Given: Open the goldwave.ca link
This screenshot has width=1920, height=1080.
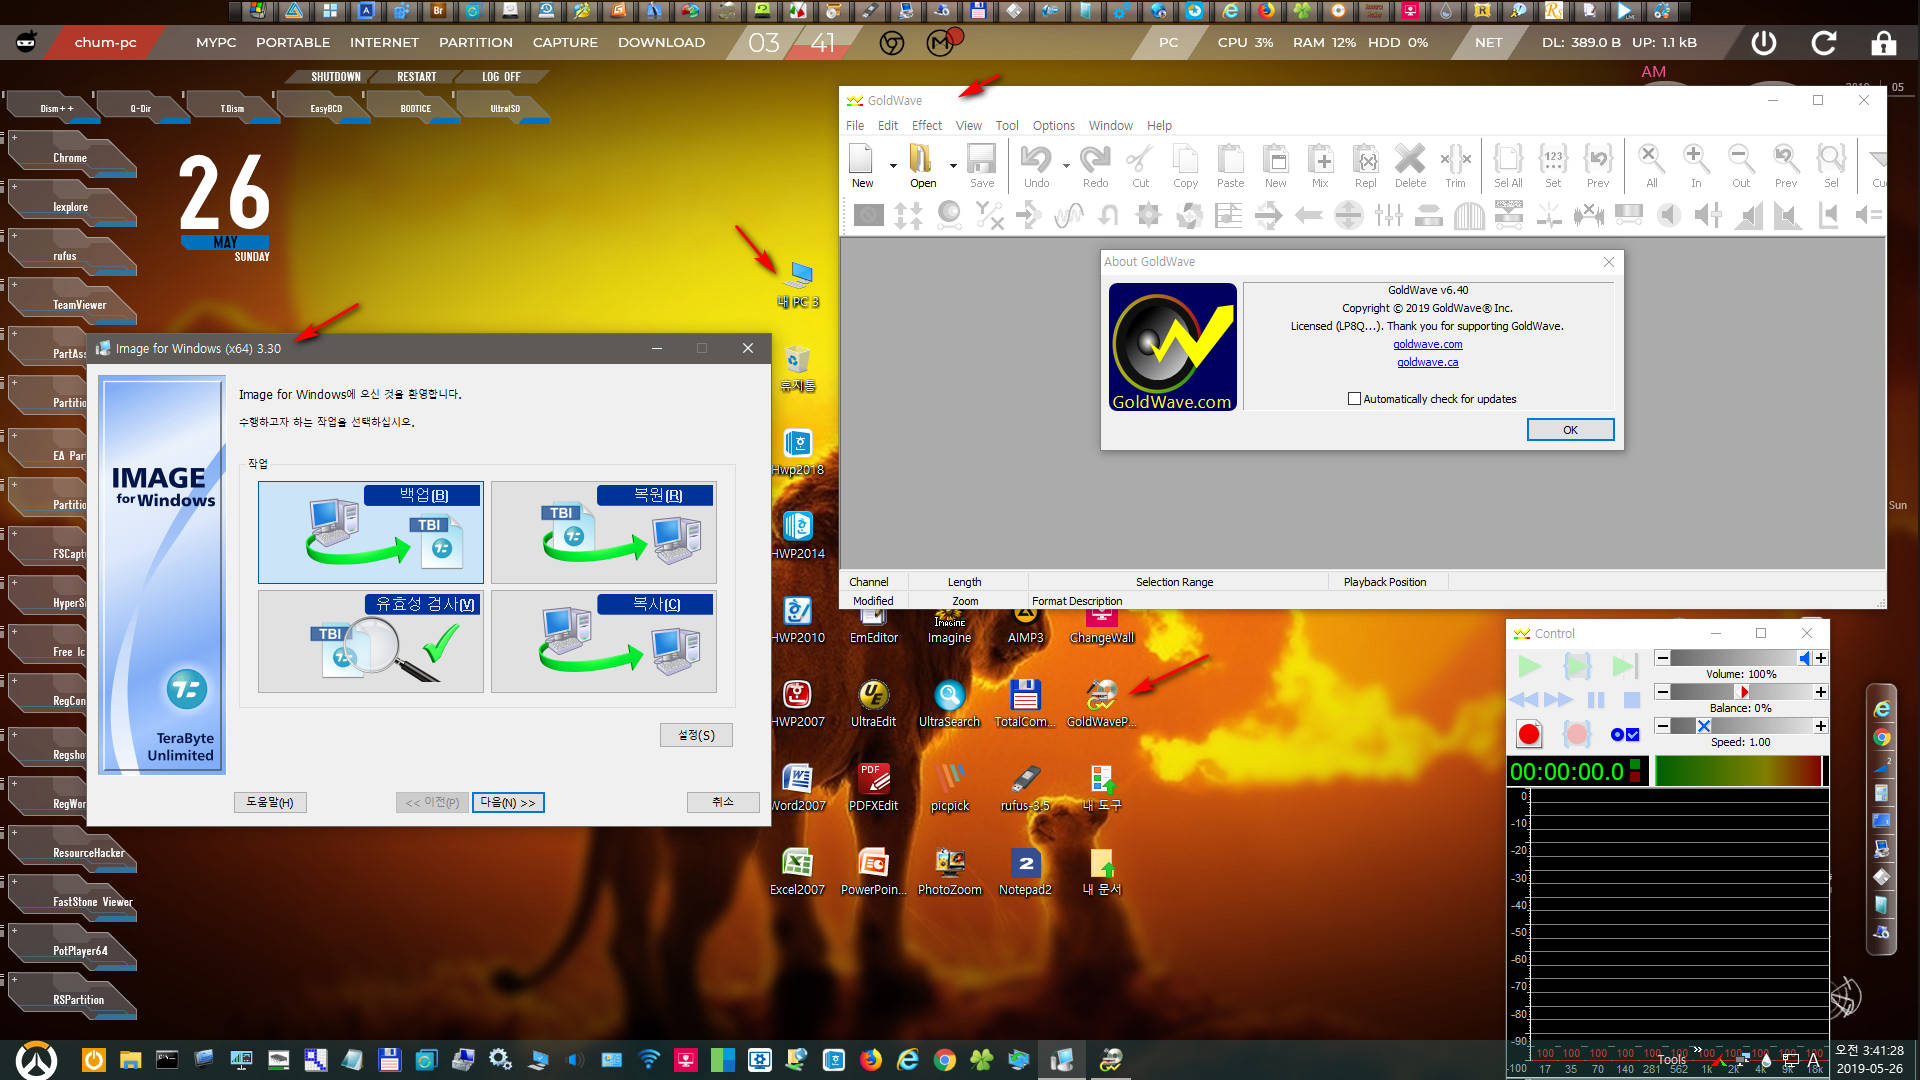Looking at the screenshot, I should pyautogui.click(x=1427, y=362).
